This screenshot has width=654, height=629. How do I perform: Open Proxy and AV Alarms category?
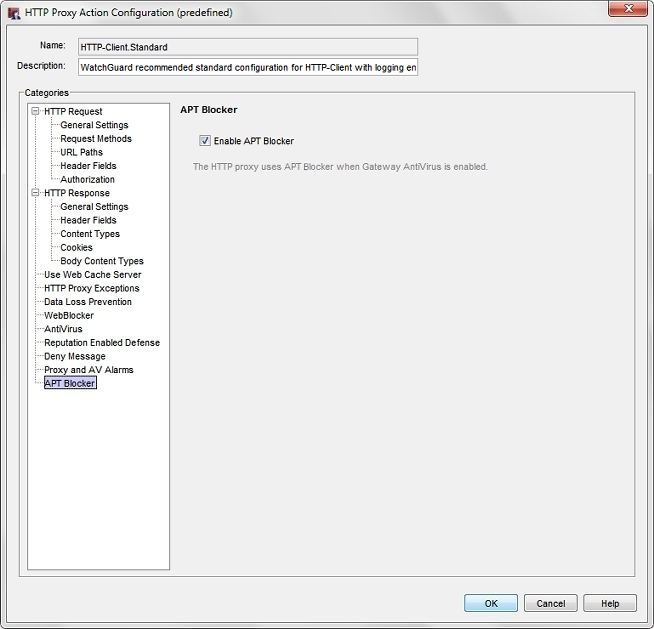click(89, 370)
